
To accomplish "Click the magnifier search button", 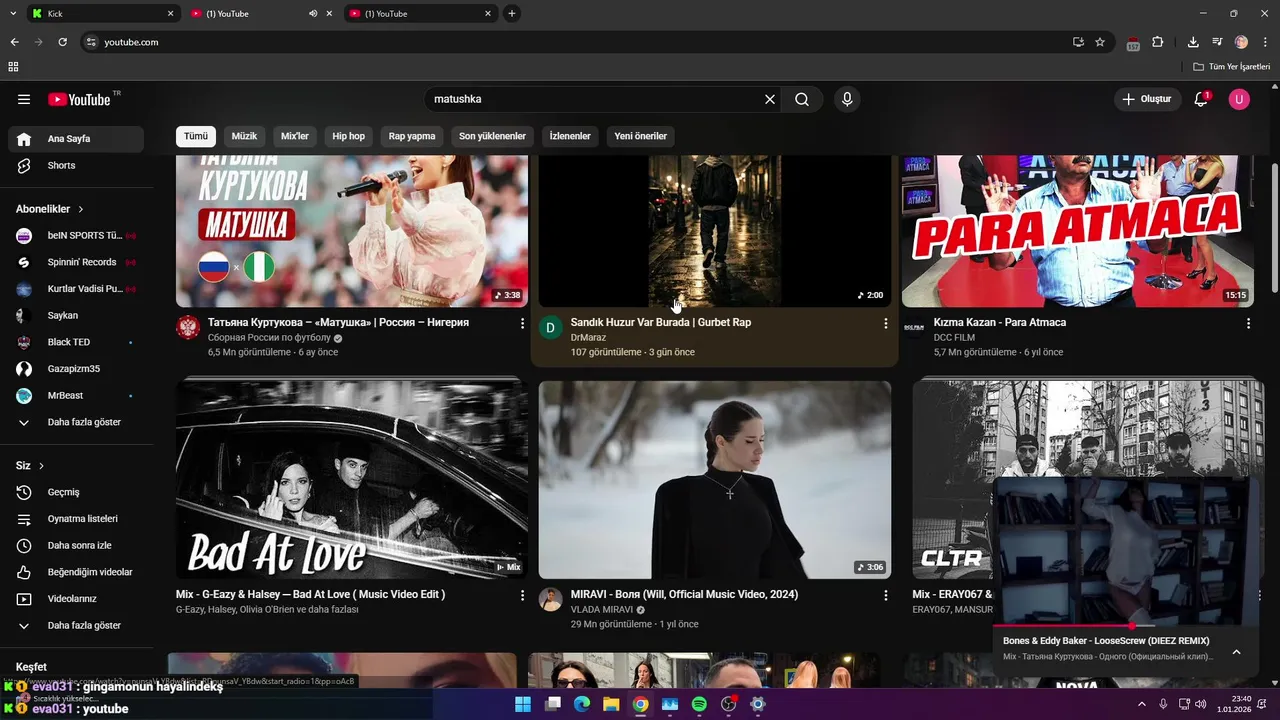I will coord(802,99).
